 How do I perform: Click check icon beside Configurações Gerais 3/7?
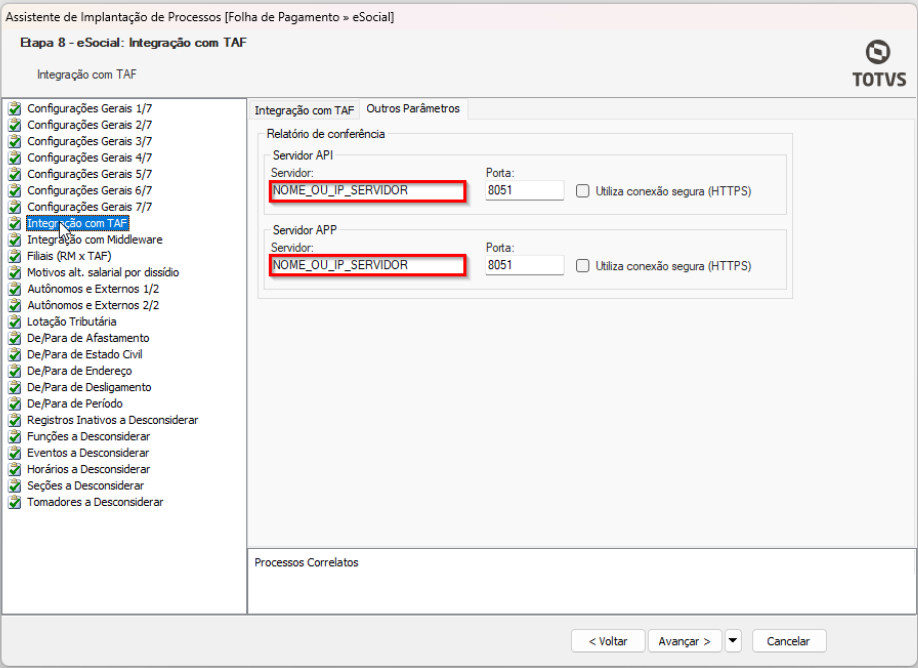click(15, 141)
